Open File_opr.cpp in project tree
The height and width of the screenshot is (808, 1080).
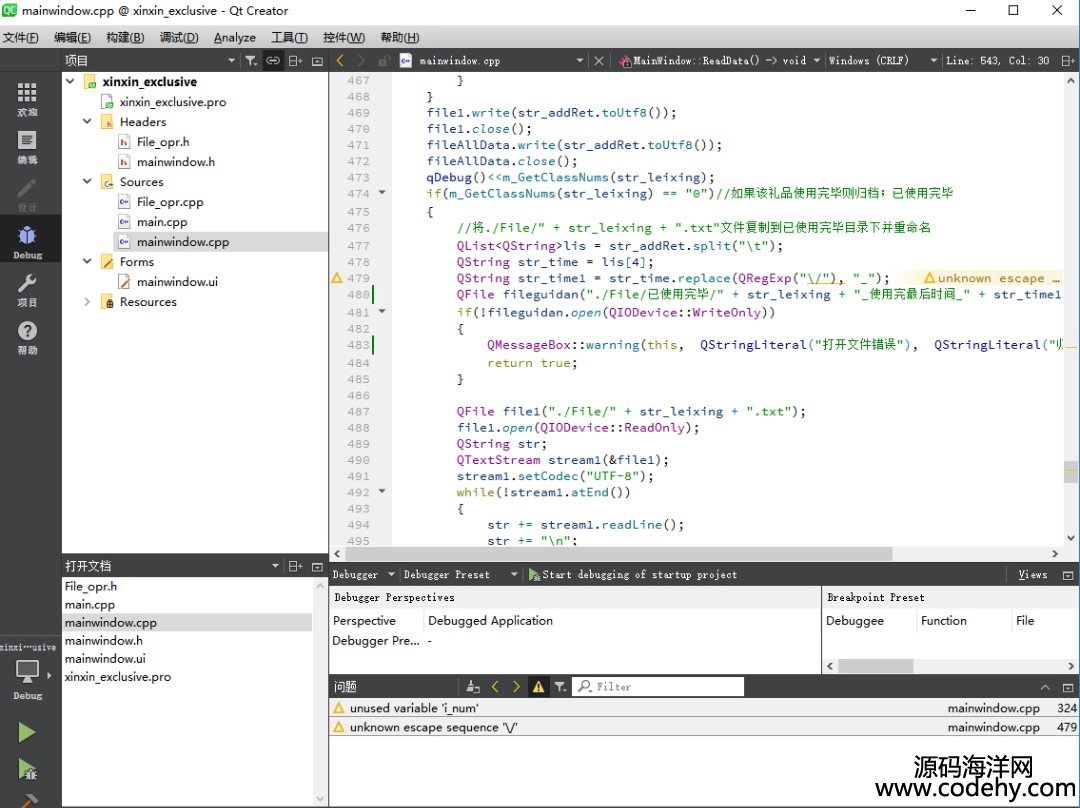point(170,202)
